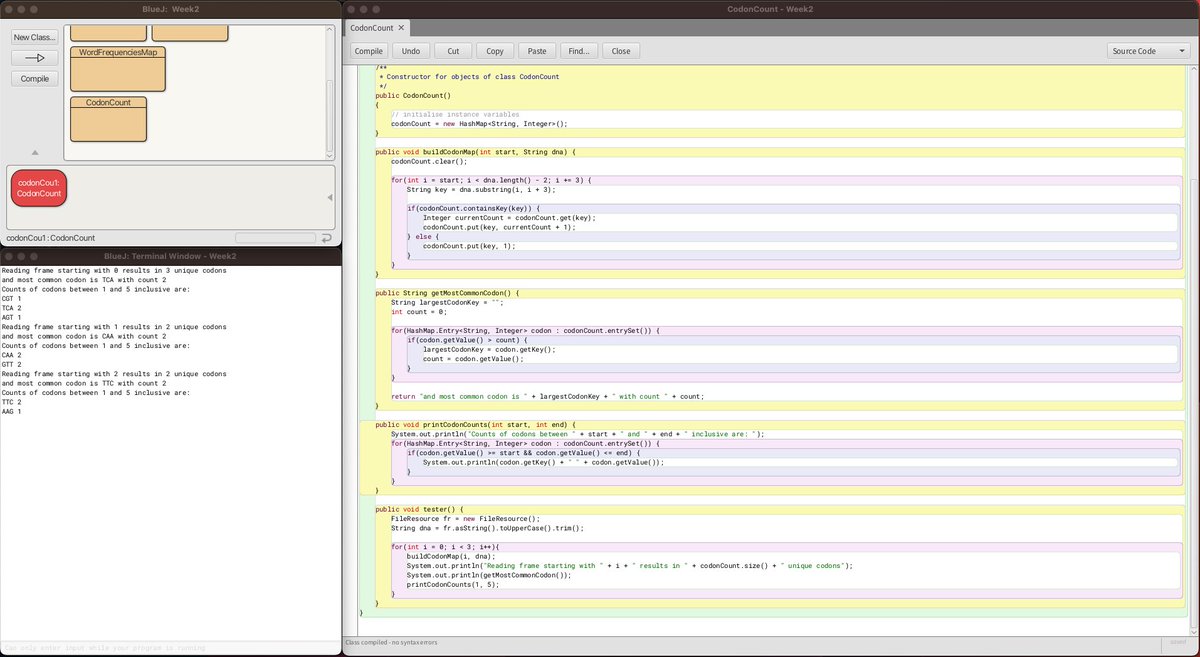Viewport: 1200px width, 657px height.
Task: Click the 'codonCount.clear();' line
Action: pyautogui.click(x=429, y=161)
